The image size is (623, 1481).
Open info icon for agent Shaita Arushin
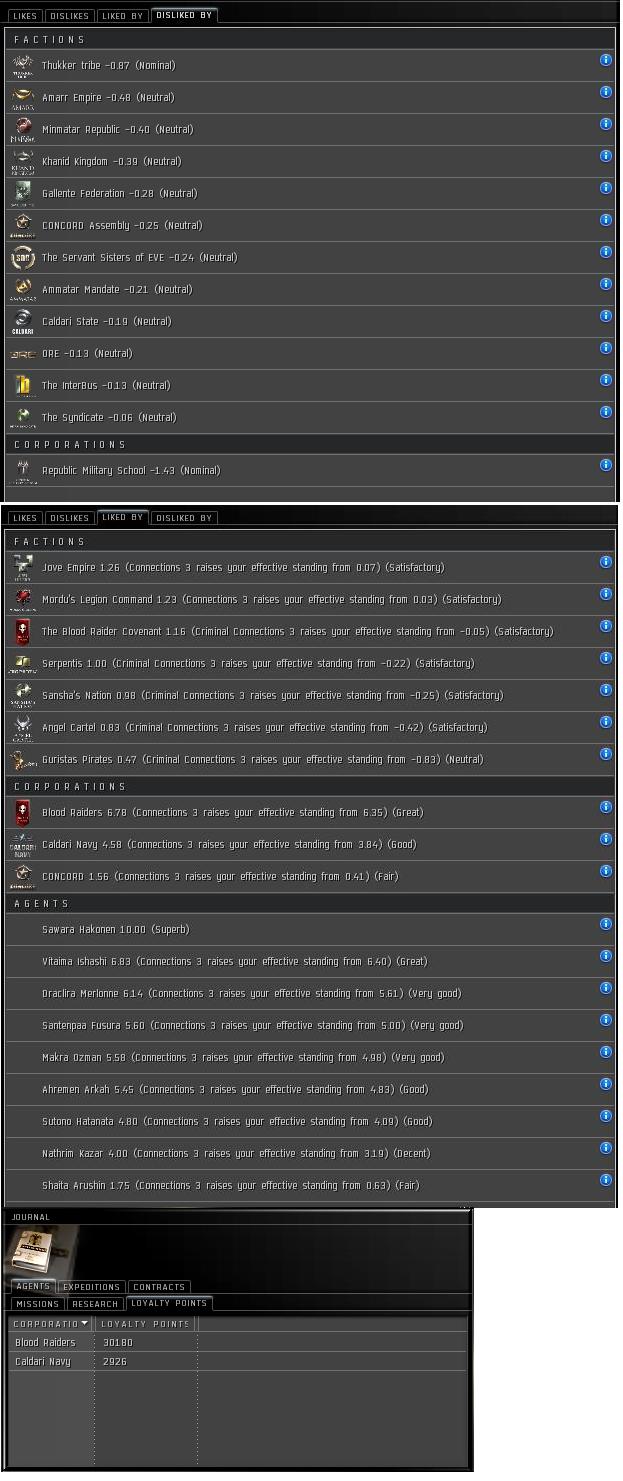pos(605,1180)
